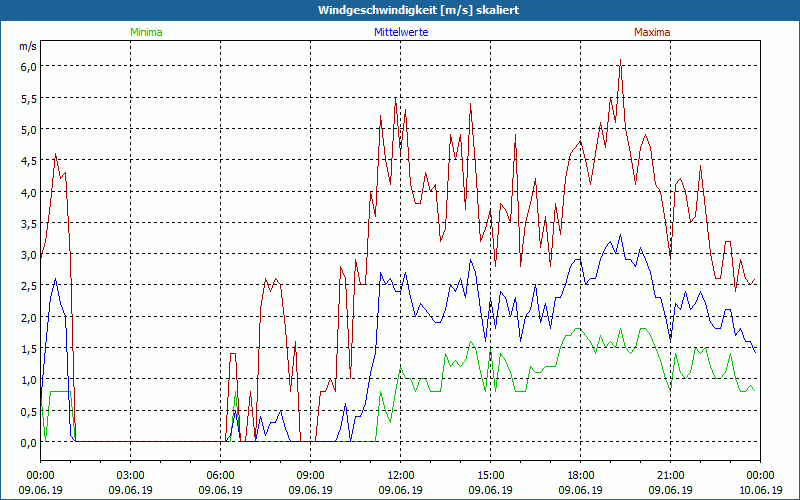Click the 21:00 time label on x-axis
Image resolution: width=800 pixels, height=500 pixels.
[x=670, y=476]
